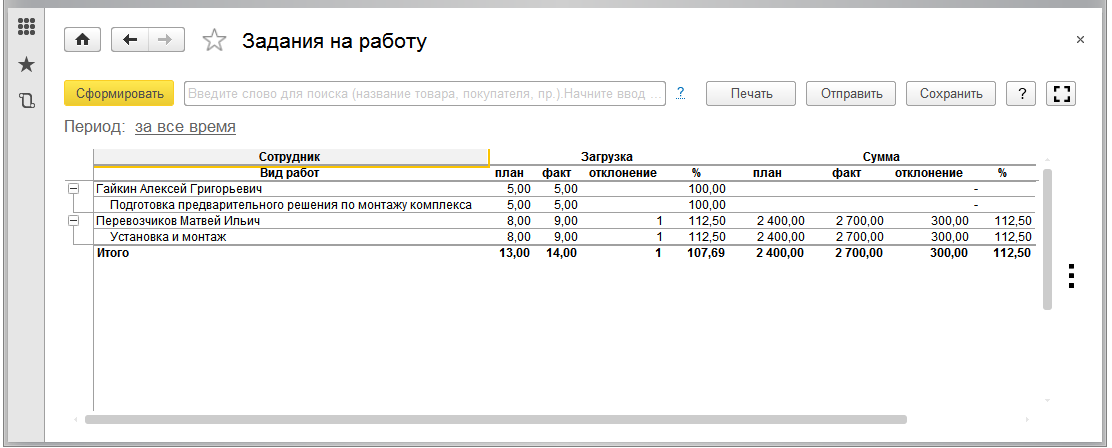Click the horizontal scrollbar of the report

tap(496, 420)
